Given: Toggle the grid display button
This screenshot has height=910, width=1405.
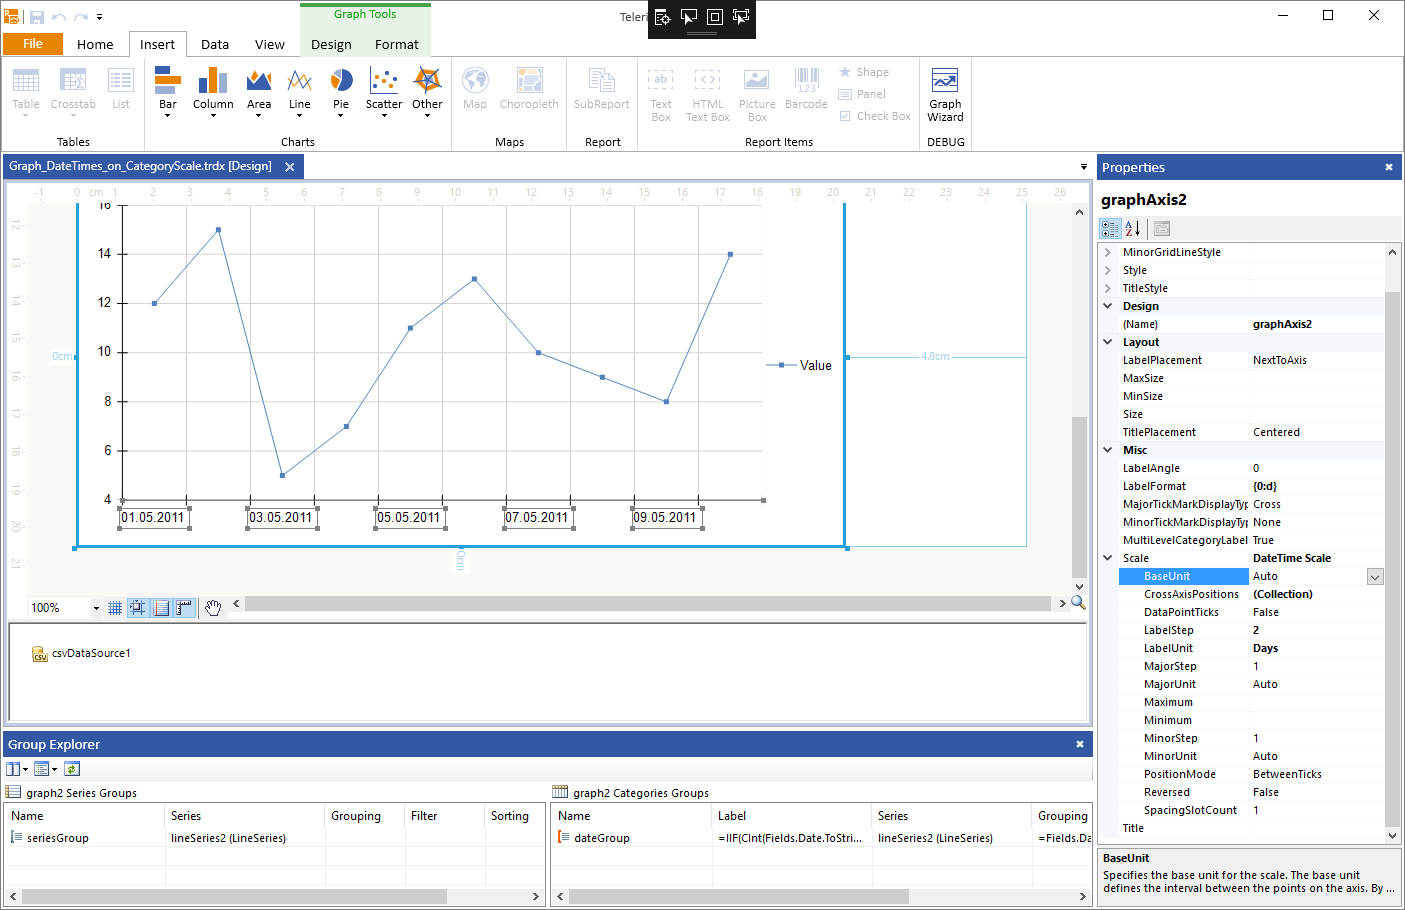Looking at the screenshot, I should (115, 607).
